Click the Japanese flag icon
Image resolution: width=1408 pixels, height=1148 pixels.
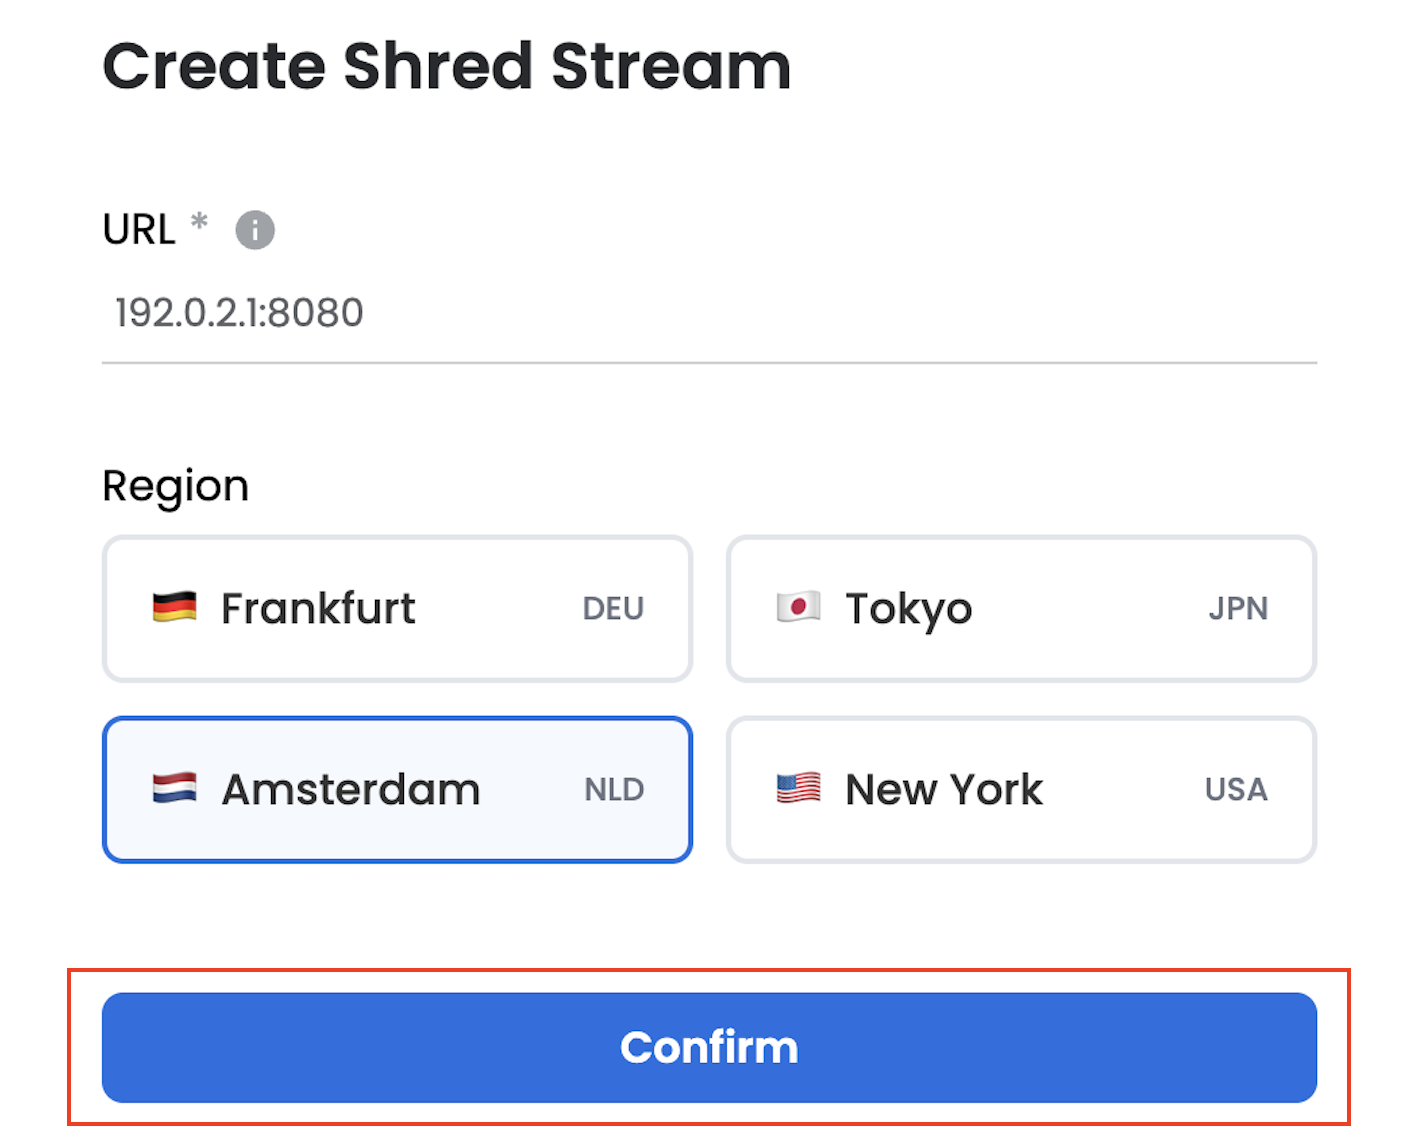tap(798, 607)
